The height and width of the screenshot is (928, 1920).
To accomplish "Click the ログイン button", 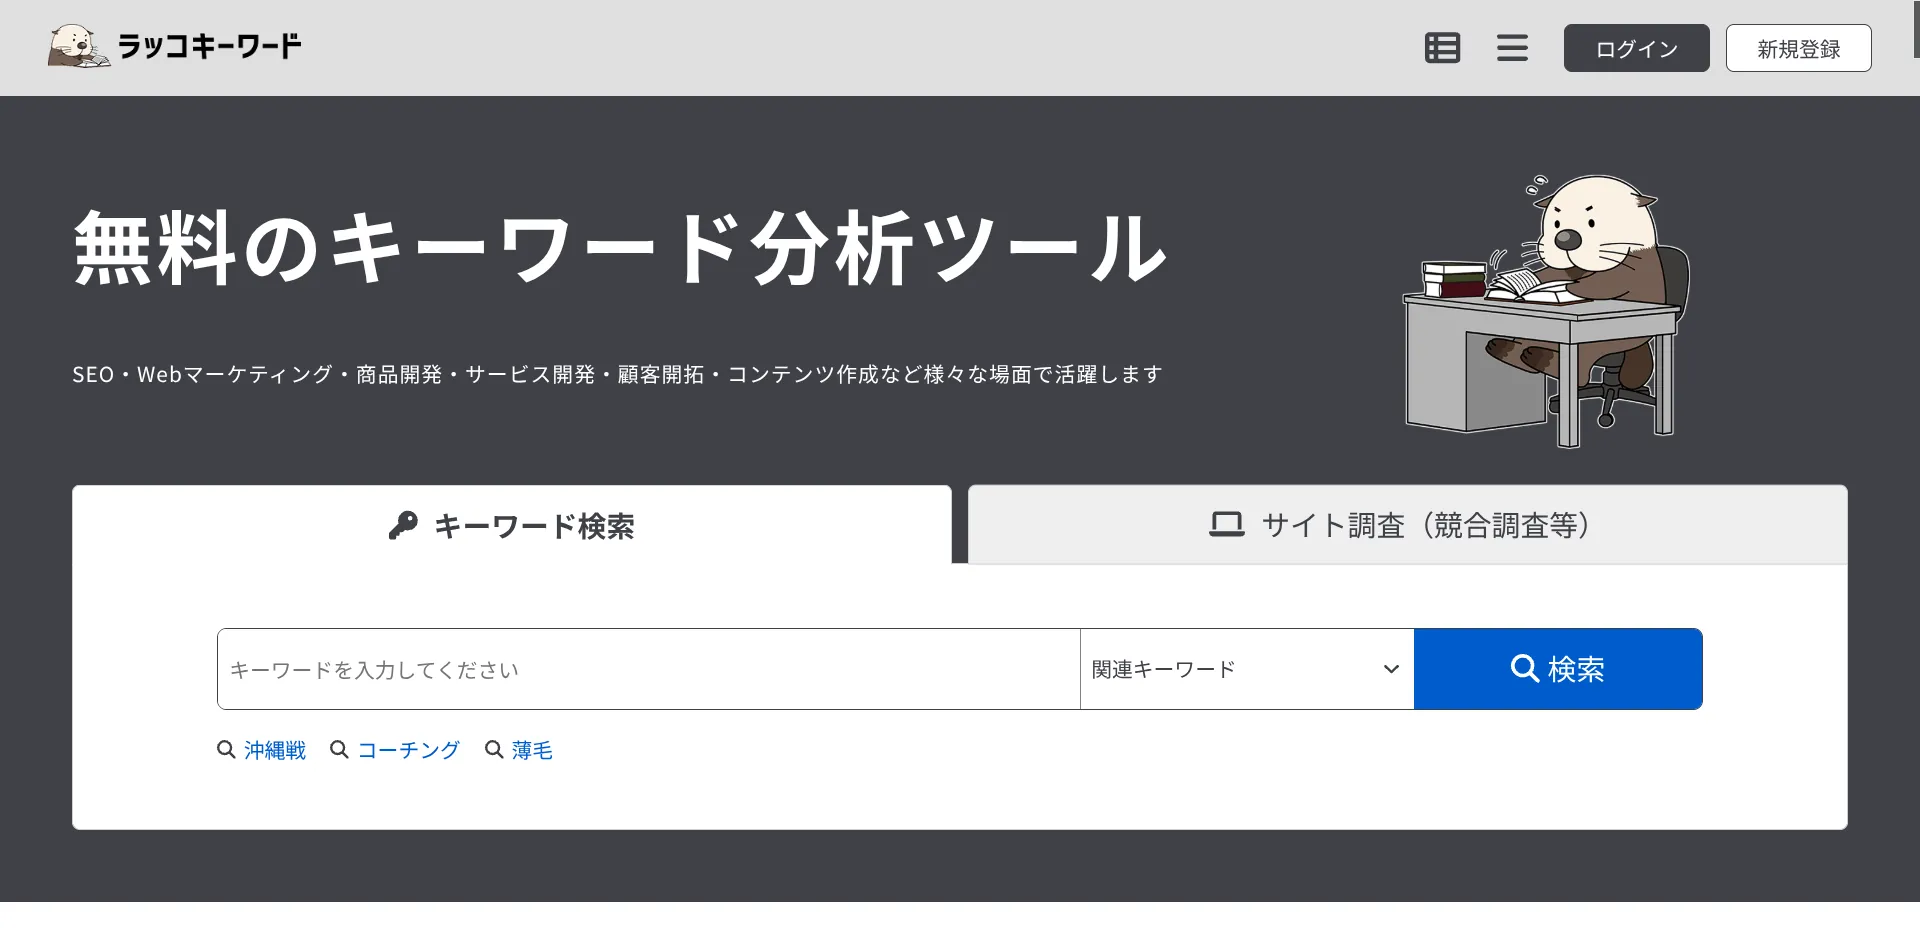I will (1636, 48).
